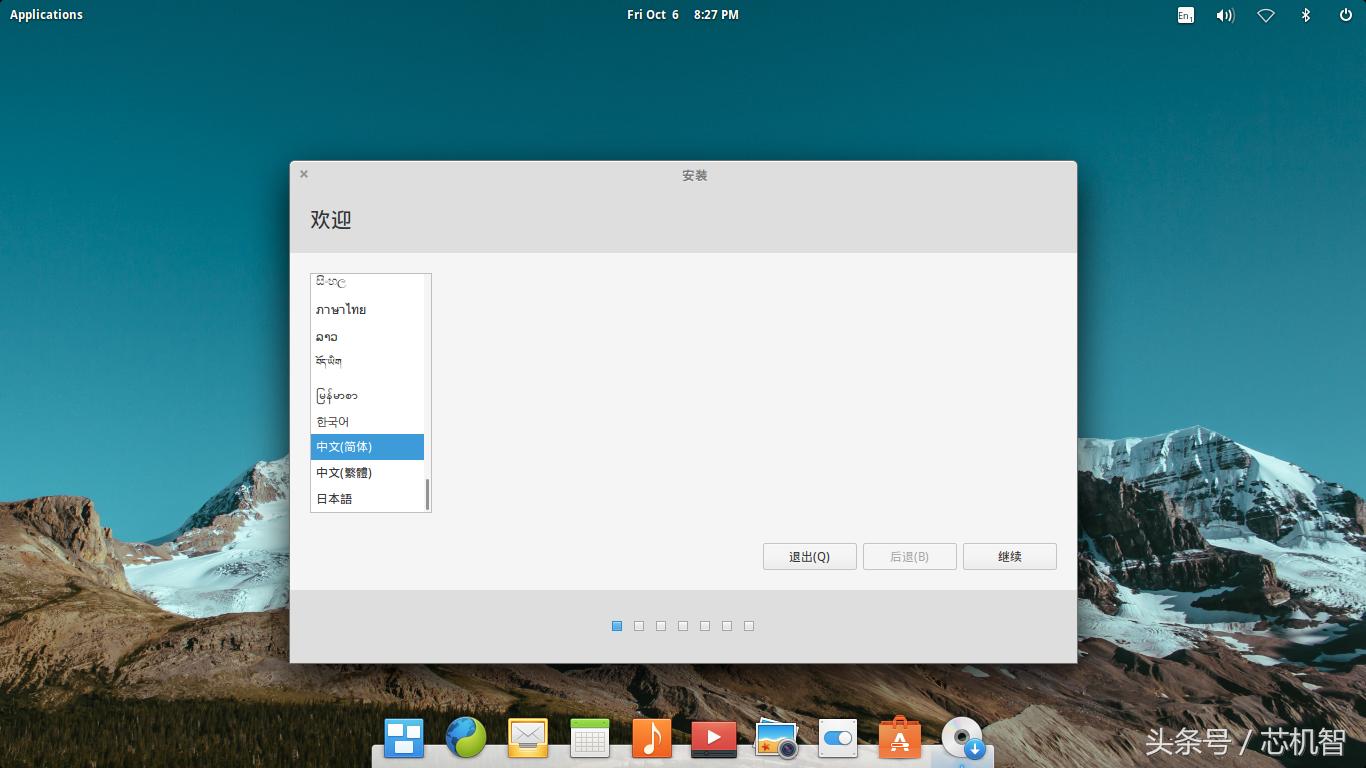This screenshot has width=1366, height=768.
Task: Open the Wi-Fi indicator in the panel
Action: point(1265,14)
